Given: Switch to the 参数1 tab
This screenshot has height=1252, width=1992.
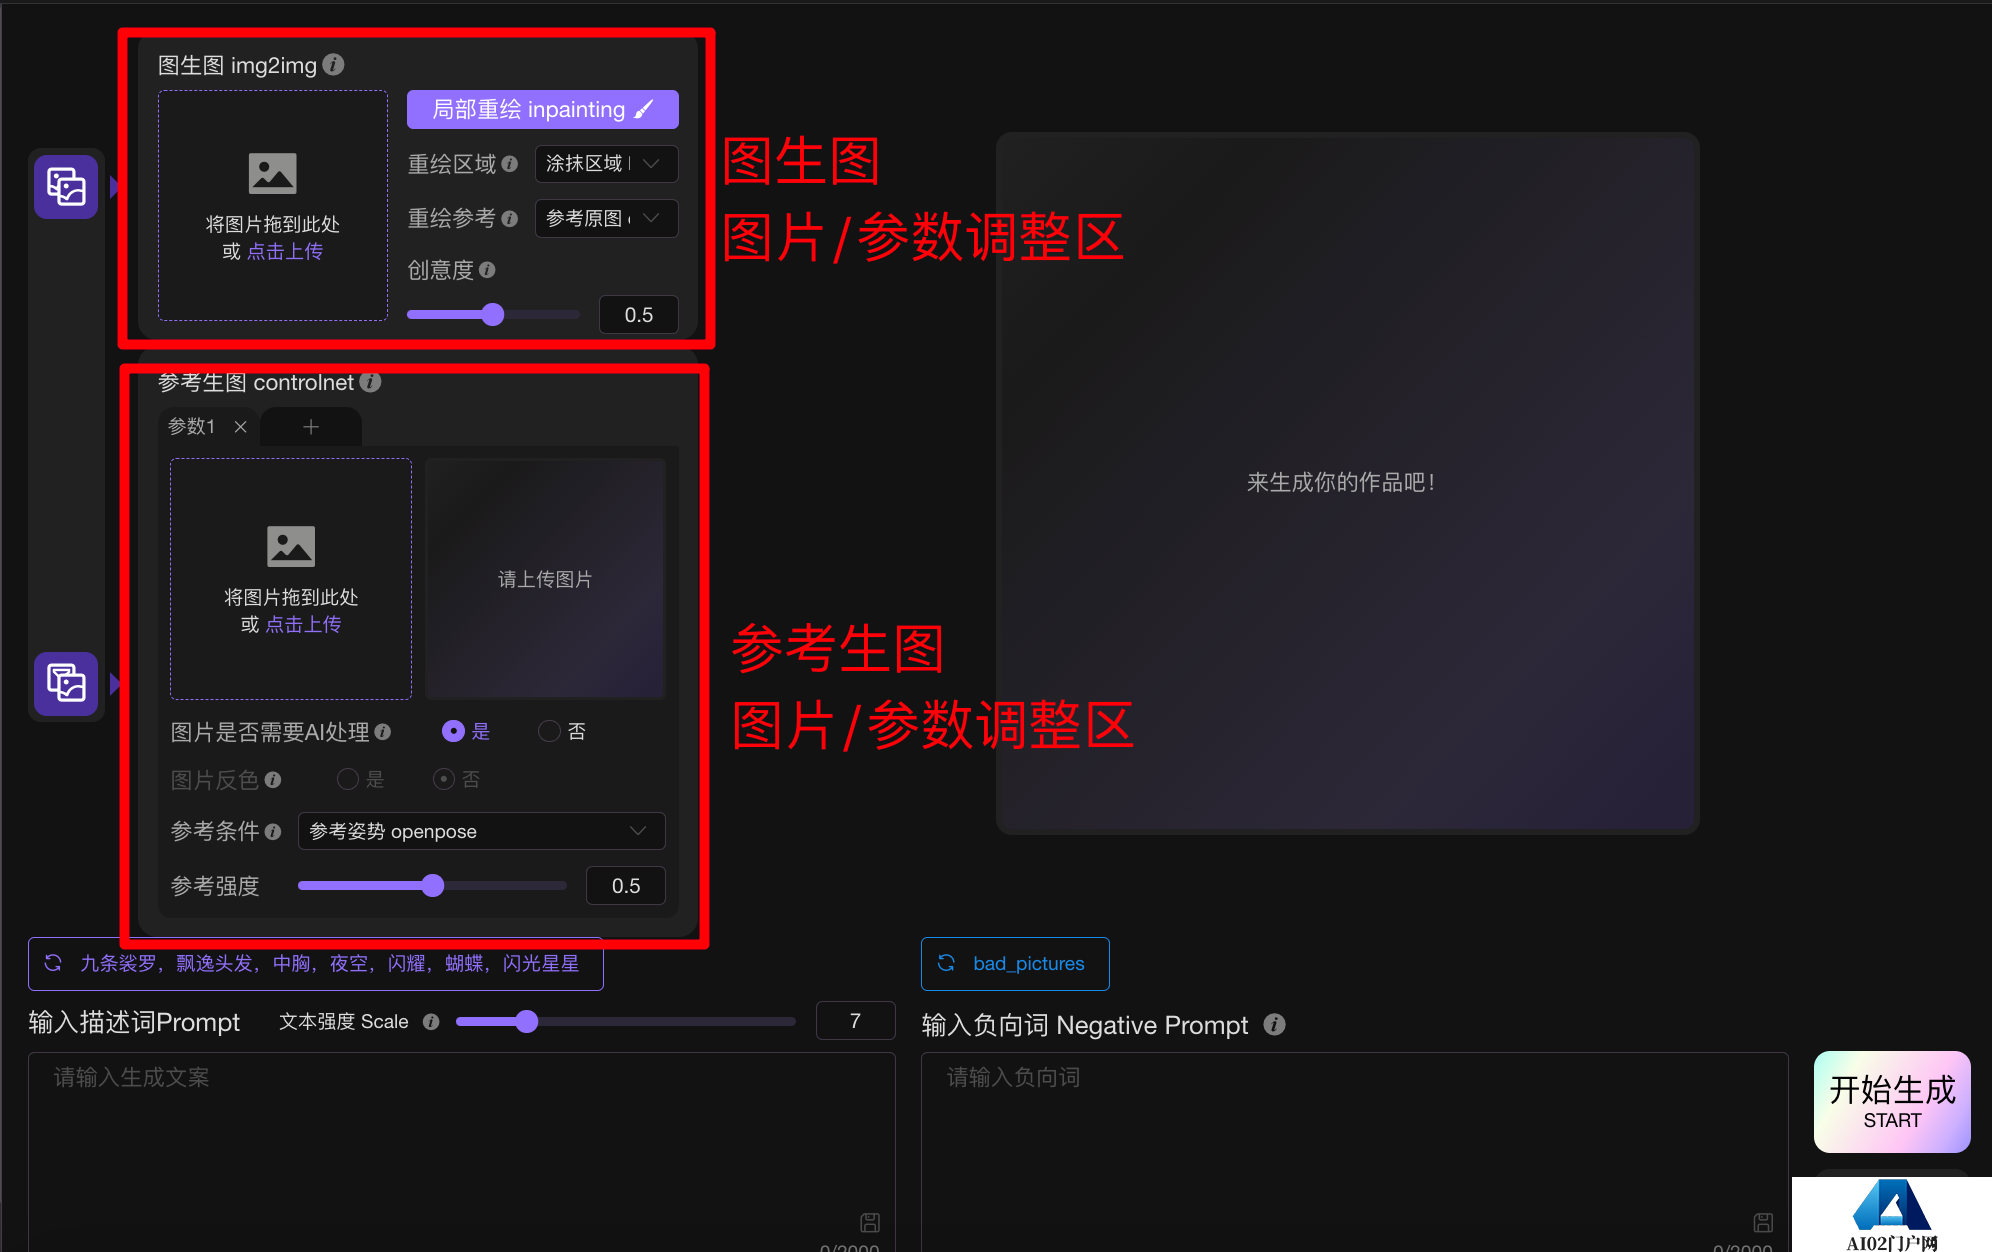Looking at the screenshot, I should point(192,427).
